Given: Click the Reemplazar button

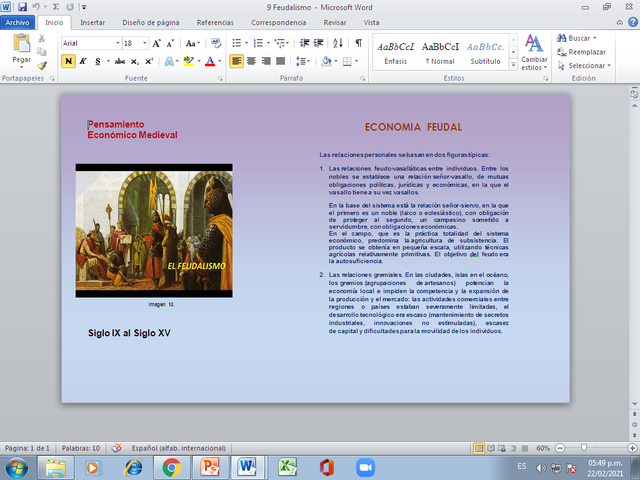Looking at the screenshot, I should (x=581, y=52).
